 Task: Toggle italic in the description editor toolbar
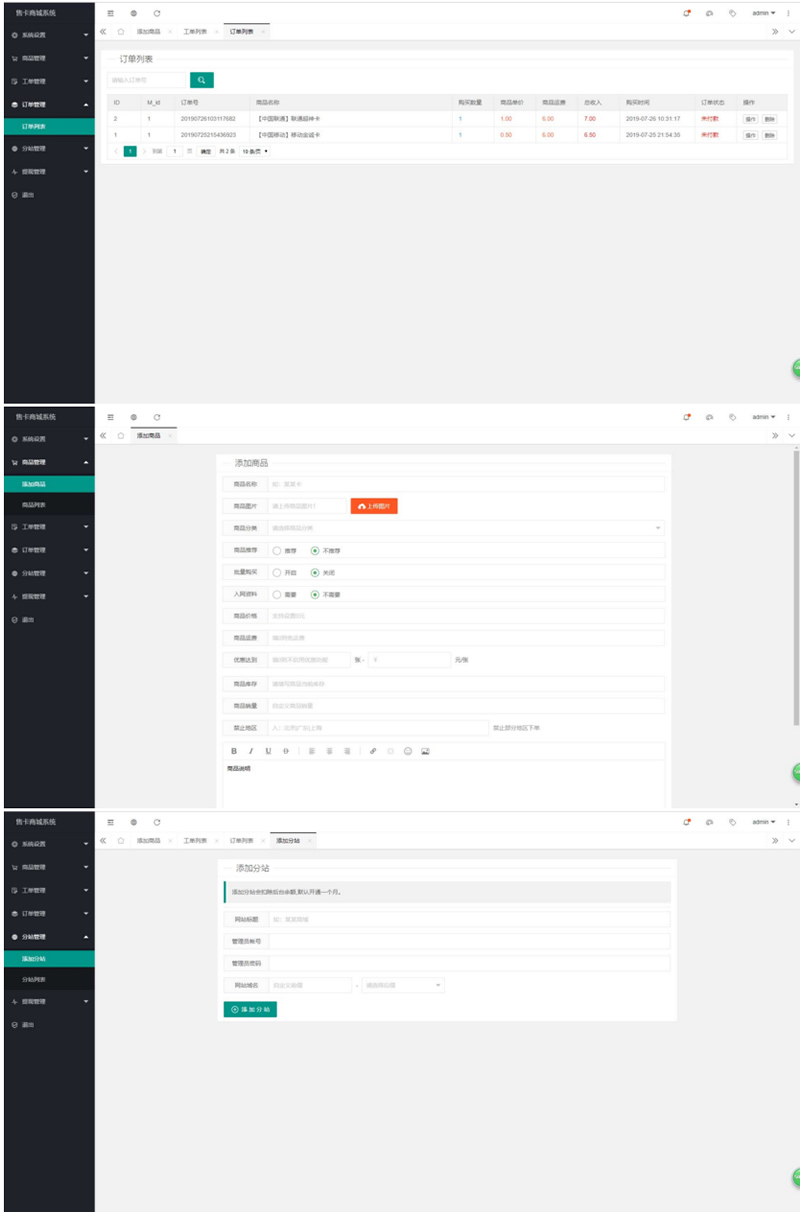tap(251, 751)
